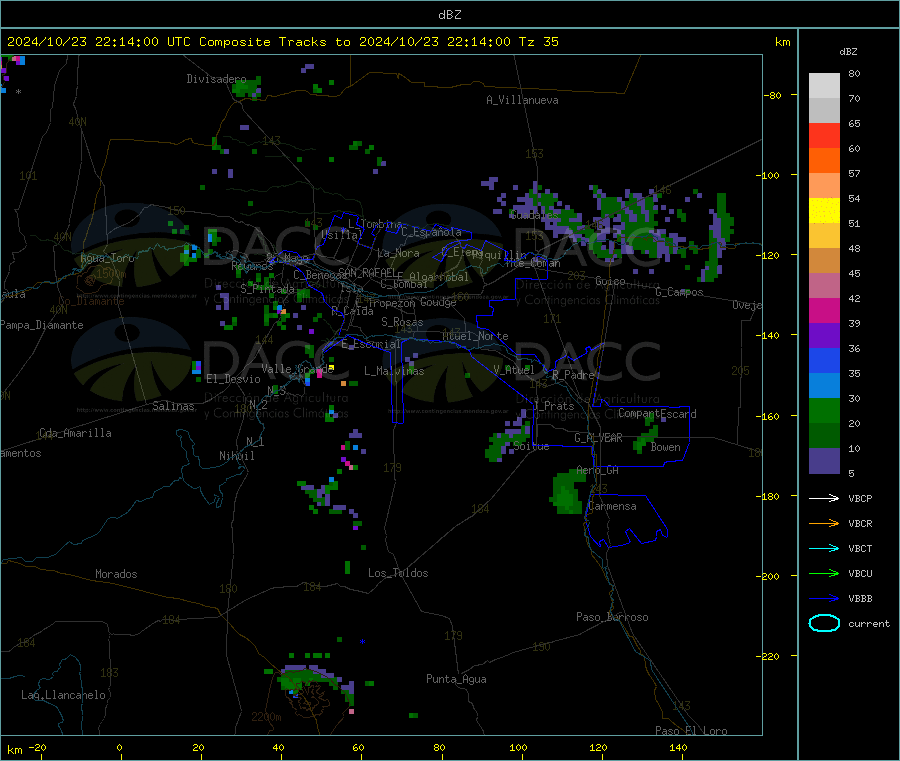900x761 pixels.
Task: Click the 'El_Desvio' map label
Action: (x=233, y=379)
